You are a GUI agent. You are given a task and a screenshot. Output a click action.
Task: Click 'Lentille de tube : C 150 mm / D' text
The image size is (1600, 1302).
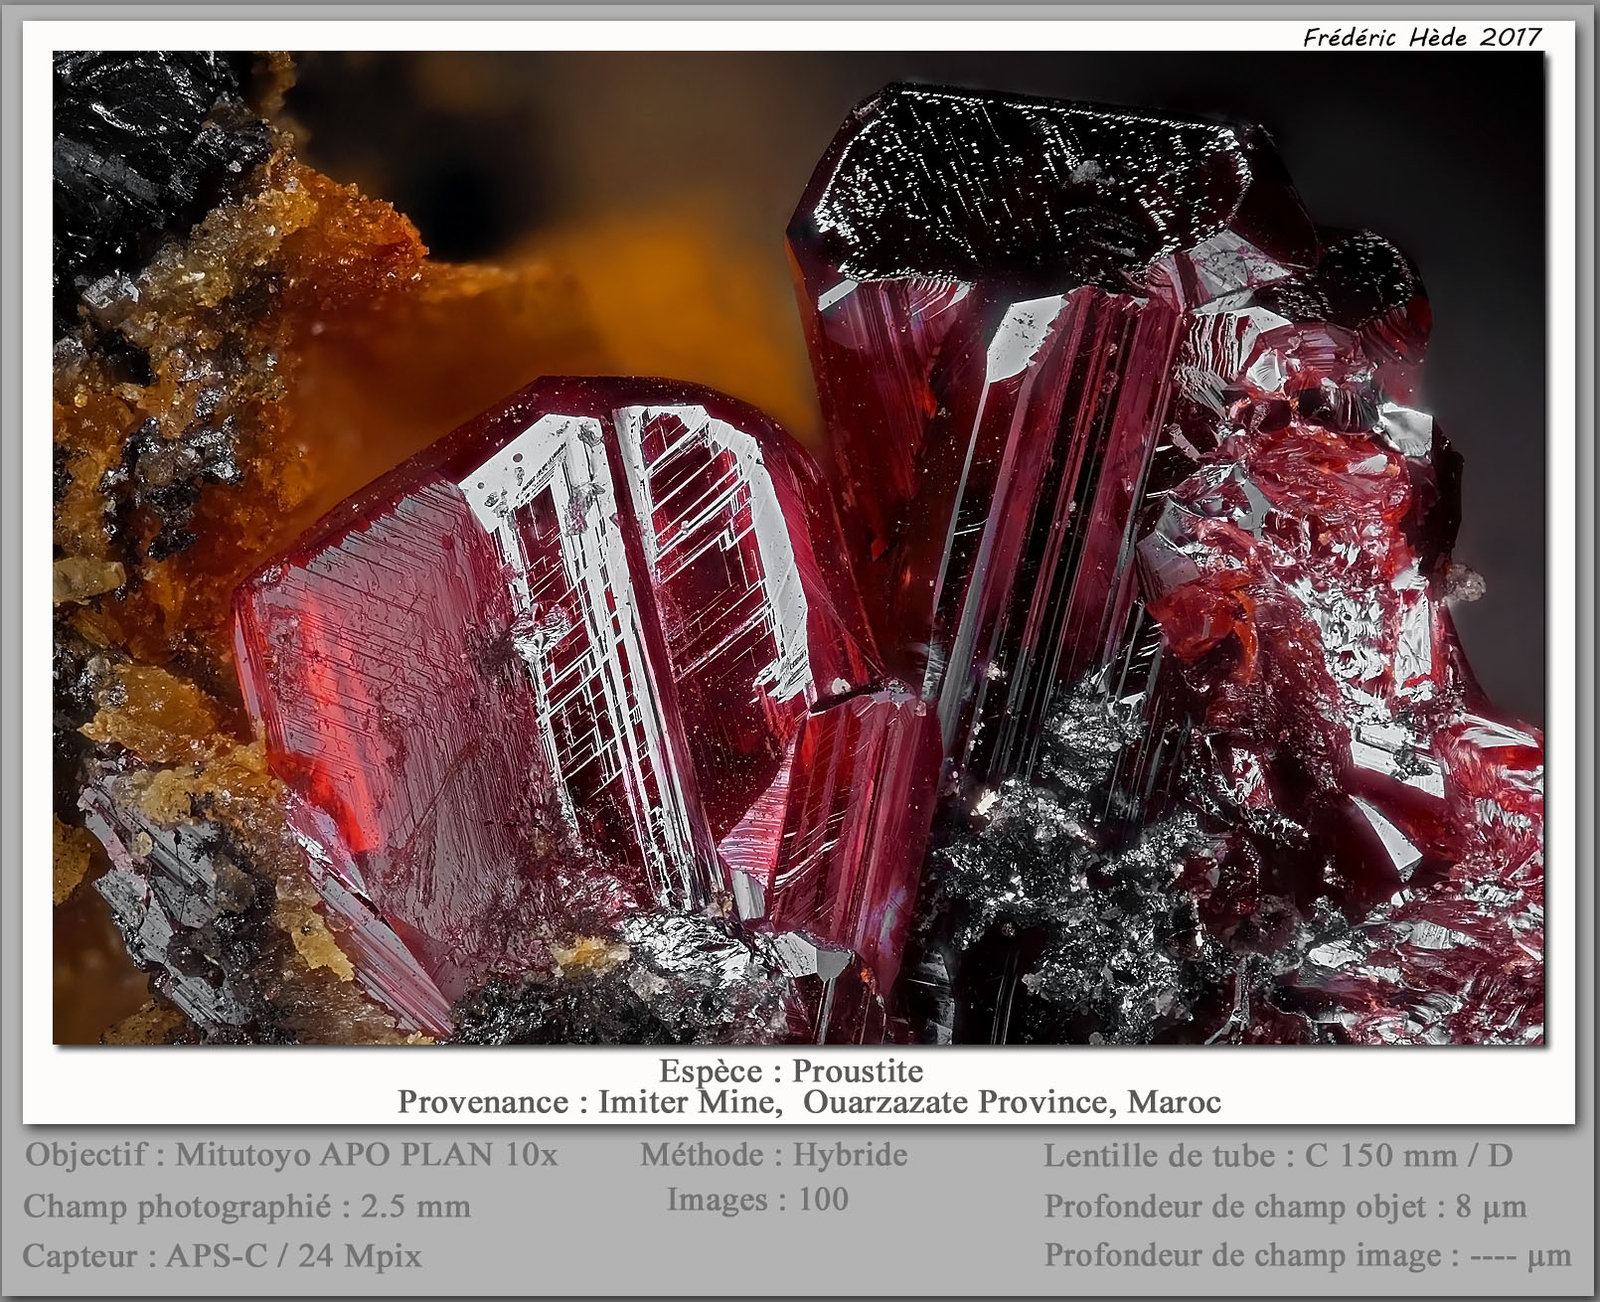coord(1278,1156)
